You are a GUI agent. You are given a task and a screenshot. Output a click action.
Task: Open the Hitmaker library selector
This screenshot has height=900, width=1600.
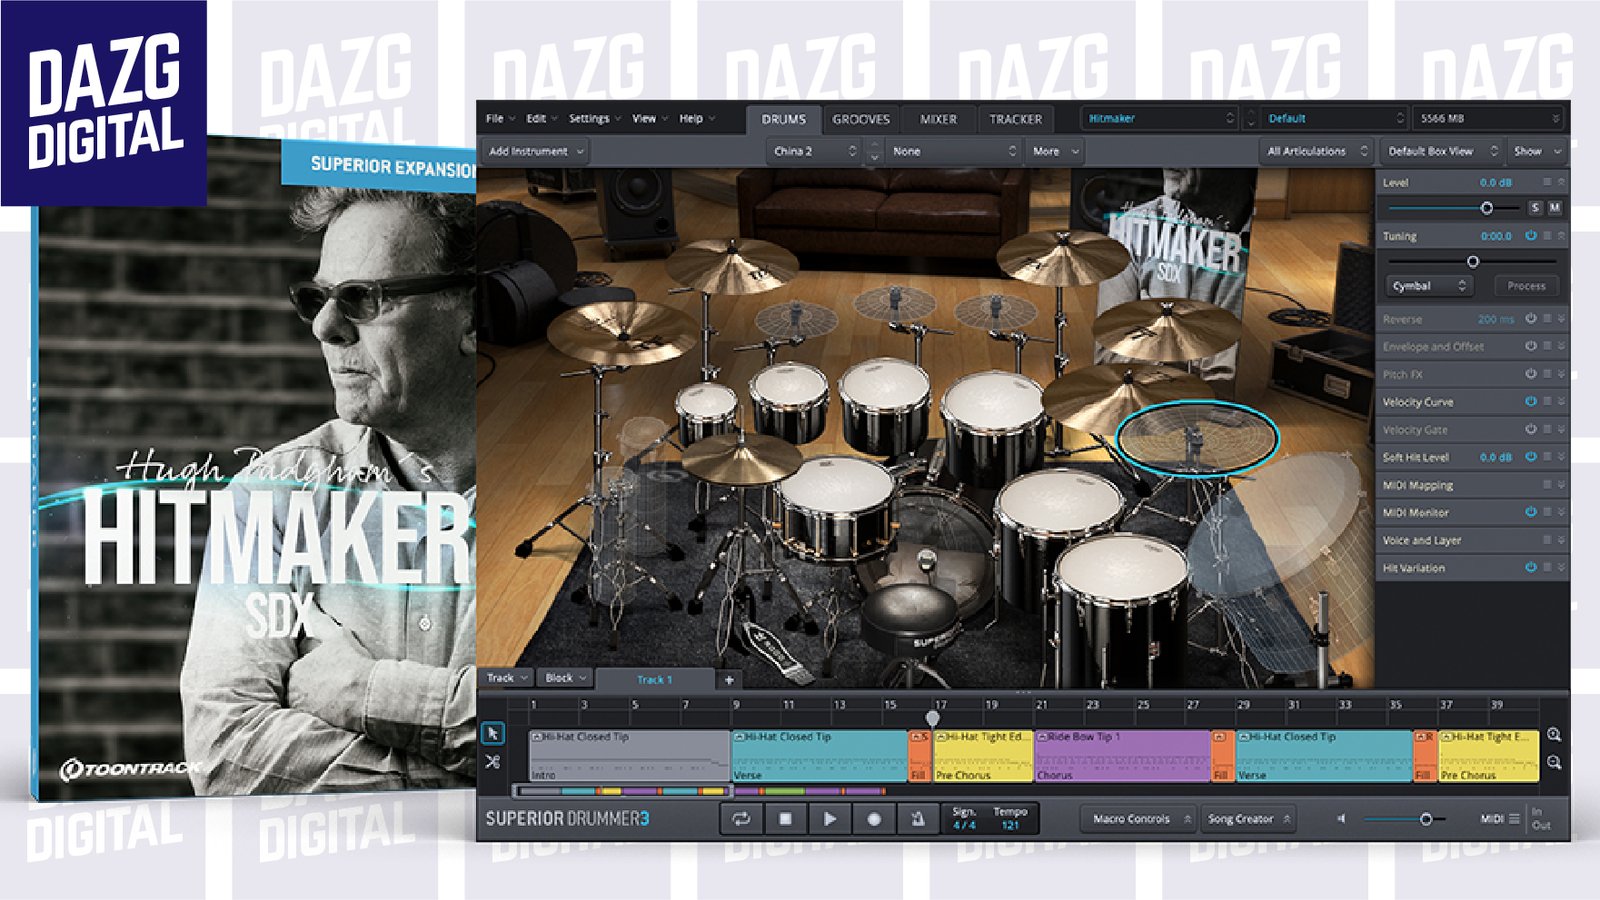coord(1160,118)
